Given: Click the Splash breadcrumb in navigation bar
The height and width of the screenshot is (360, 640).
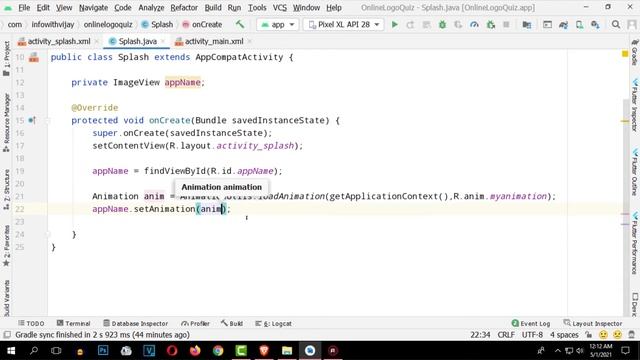Looking at the screenshot, I should click(x=157, y=24).
